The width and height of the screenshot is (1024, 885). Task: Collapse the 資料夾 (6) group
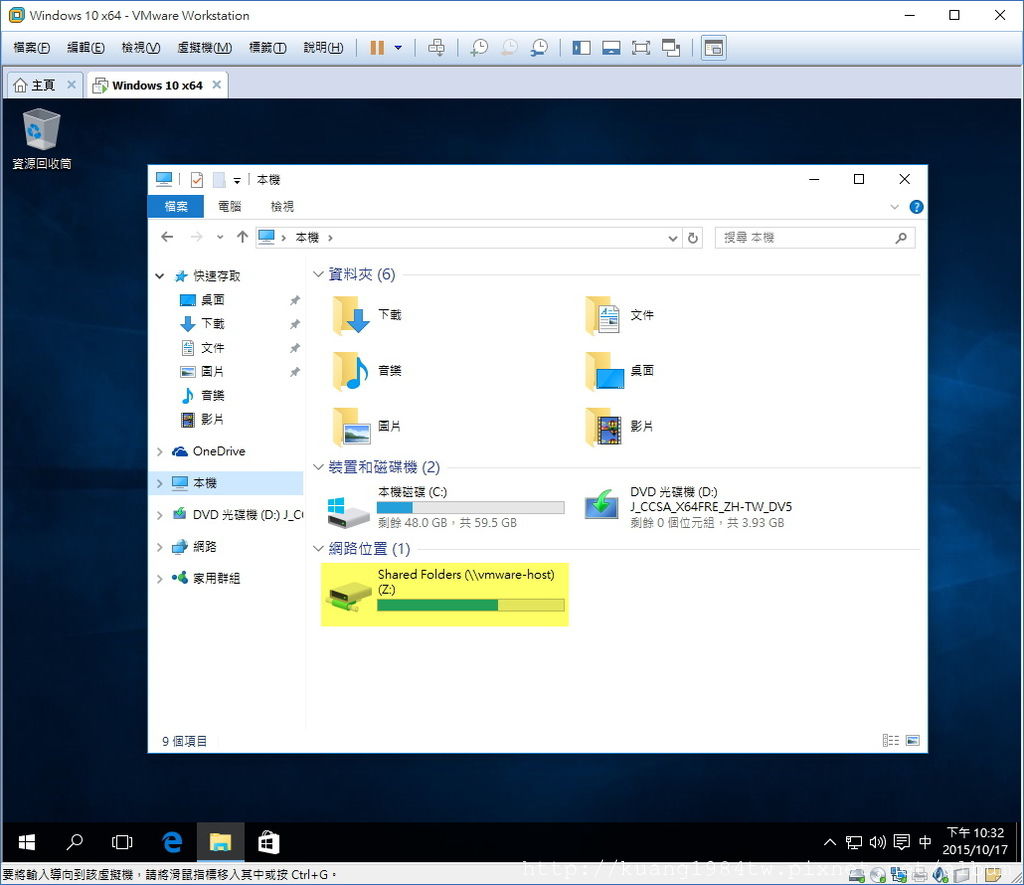click(x=318, y=274)
